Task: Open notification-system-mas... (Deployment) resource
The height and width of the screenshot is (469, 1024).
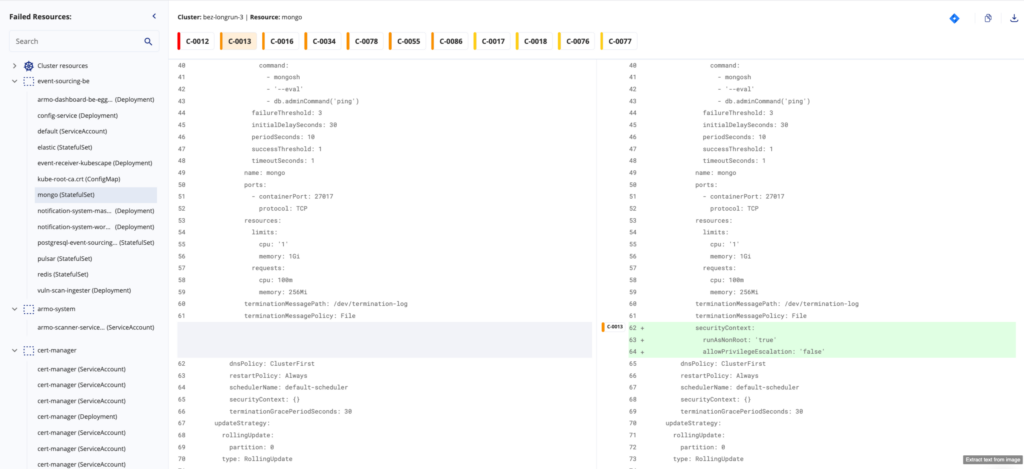Action: pyautogui.click(x=95, y=210)
